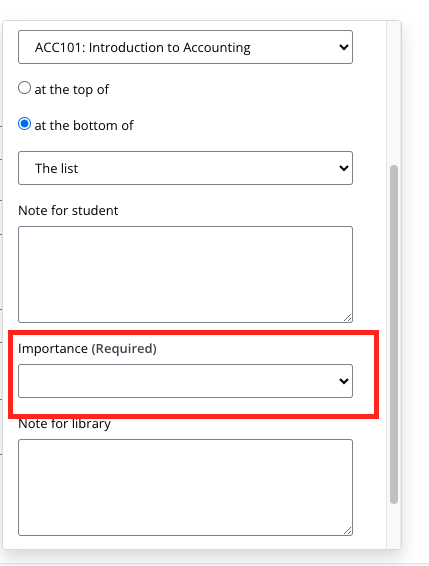Select the "at the bottom of" radio button
This screenshot has width=429, height=566.
[25, 124]
